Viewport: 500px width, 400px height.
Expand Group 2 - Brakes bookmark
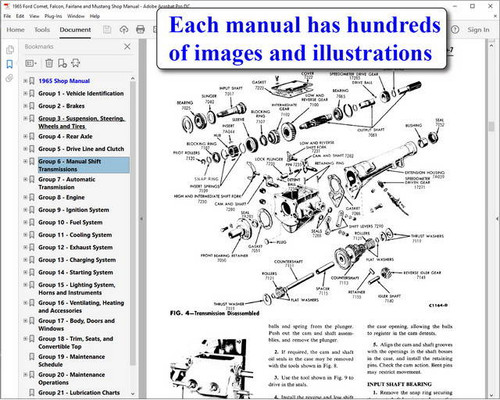point(25,106)
